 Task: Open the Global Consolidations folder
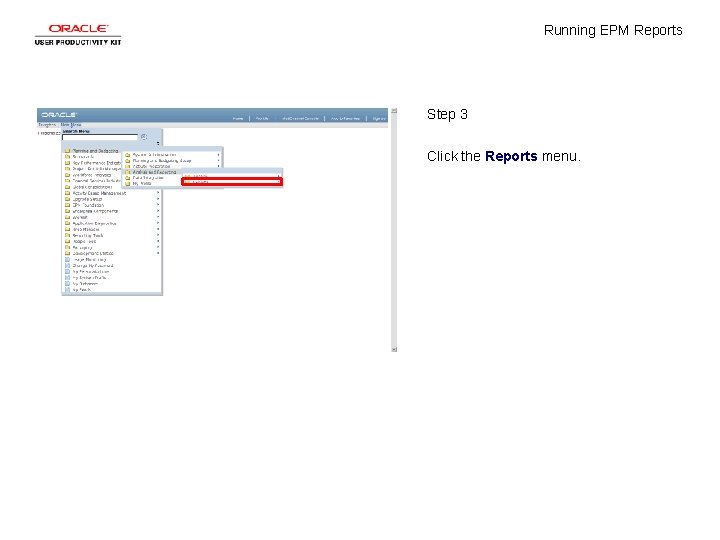pyautogui.click(x=92, y=187)
